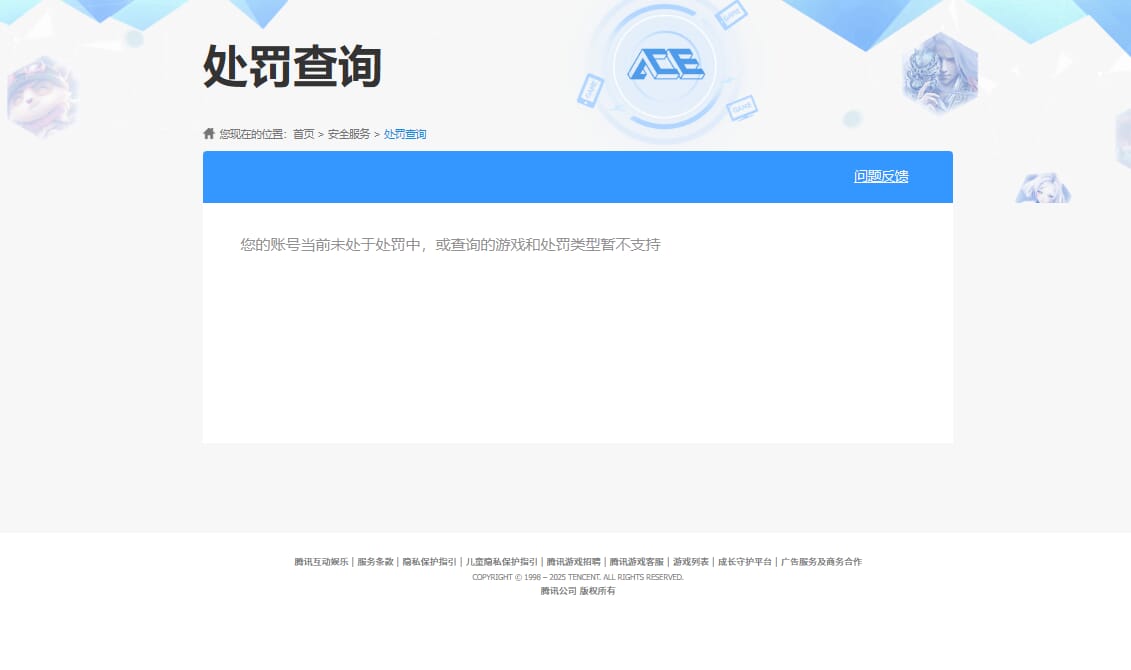Viewport: 1131px width, 670px height.
Task: Go to 首页 in the breadcrumb
Action: tap(304, 134)
